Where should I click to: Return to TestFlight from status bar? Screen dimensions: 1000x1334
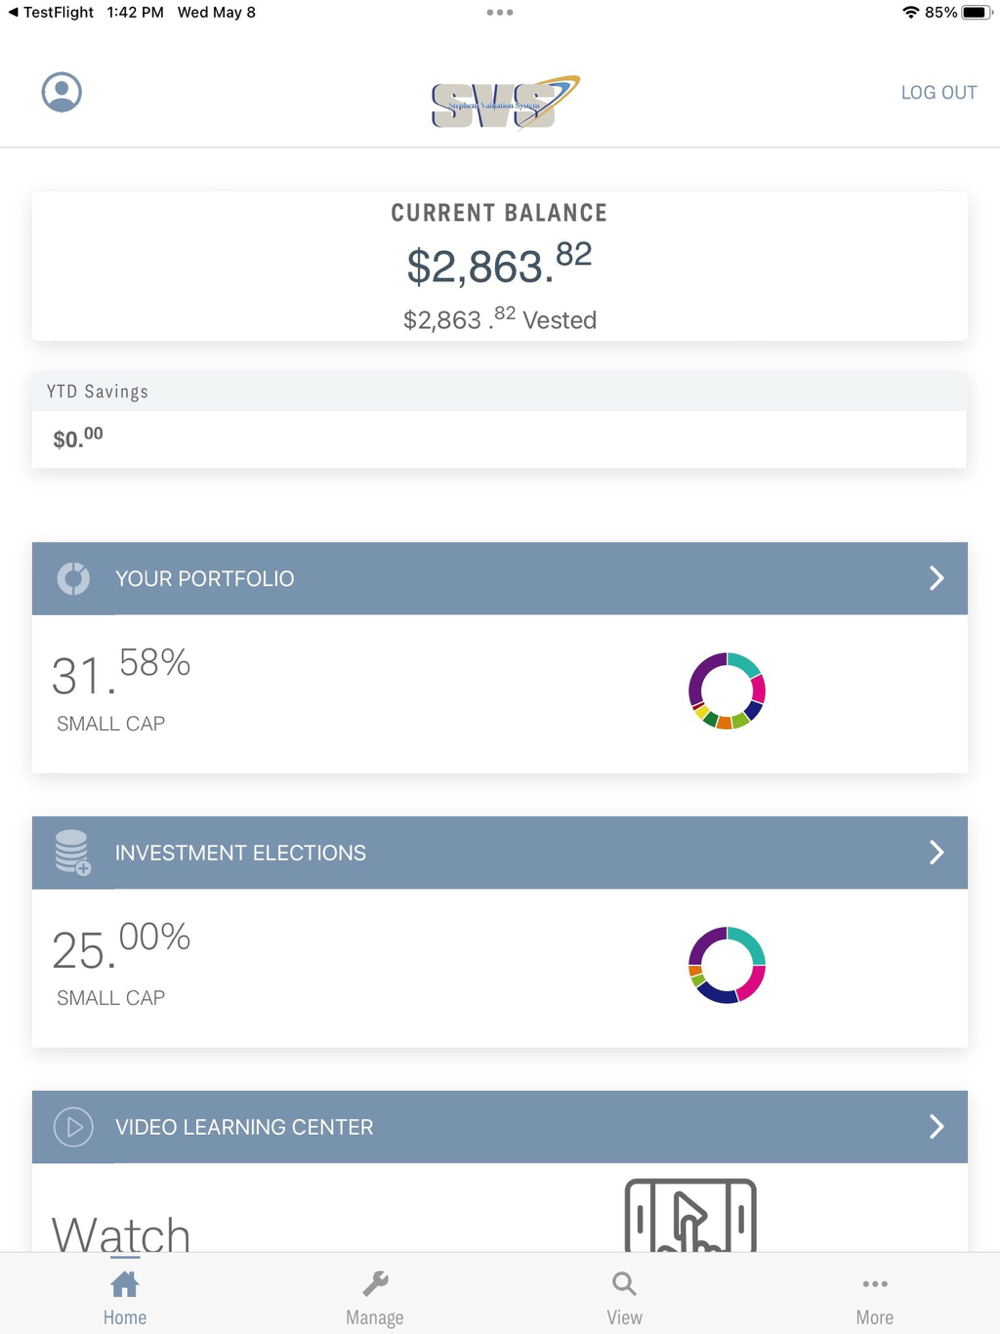pyautogui.click(x=50, y=12)
